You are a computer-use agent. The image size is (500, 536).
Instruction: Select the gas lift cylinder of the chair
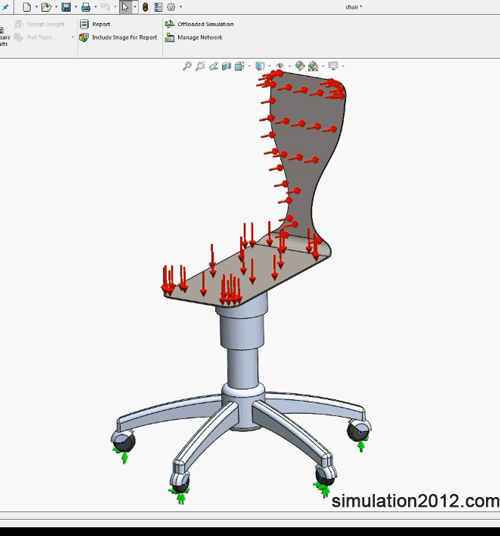tap(242, 367)
